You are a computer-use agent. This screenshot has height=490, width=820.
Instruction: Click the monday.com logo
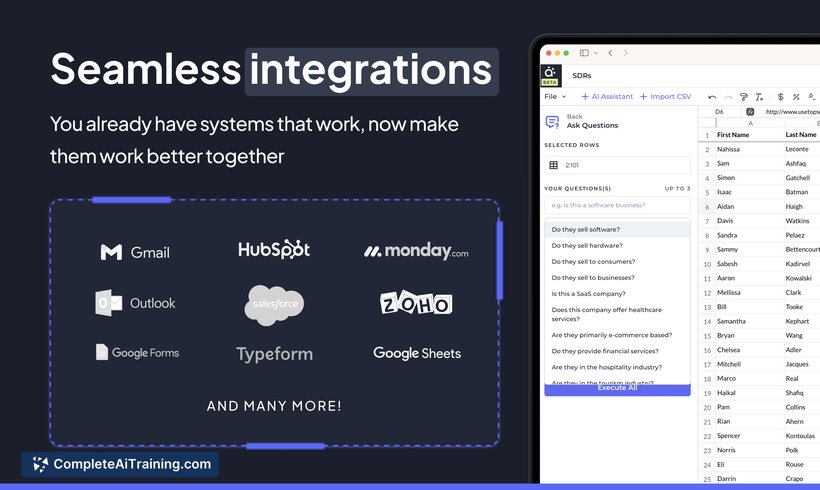click(x=416, y=251)
